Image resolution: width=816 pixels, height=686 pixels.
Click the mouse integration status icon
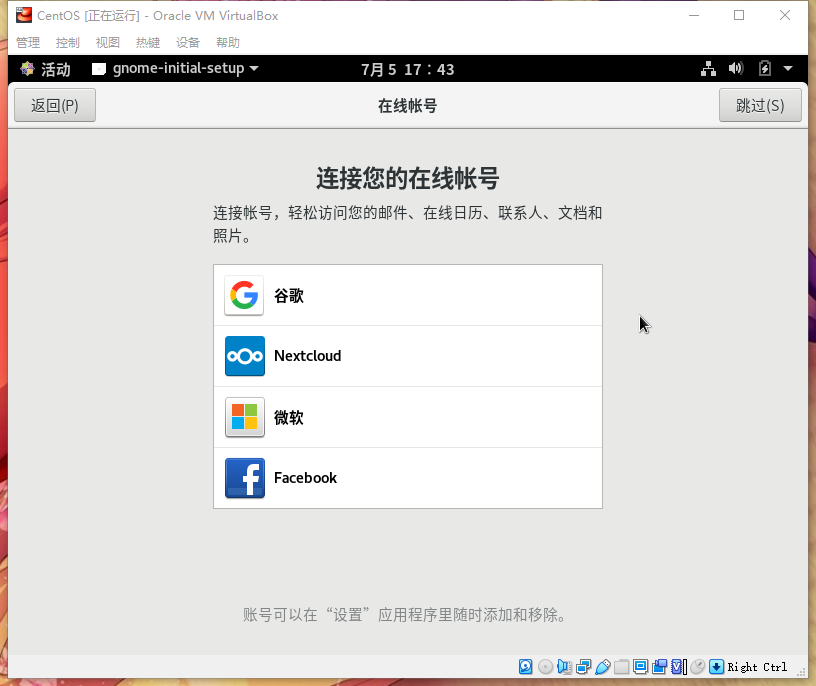(x=698, y=667)
